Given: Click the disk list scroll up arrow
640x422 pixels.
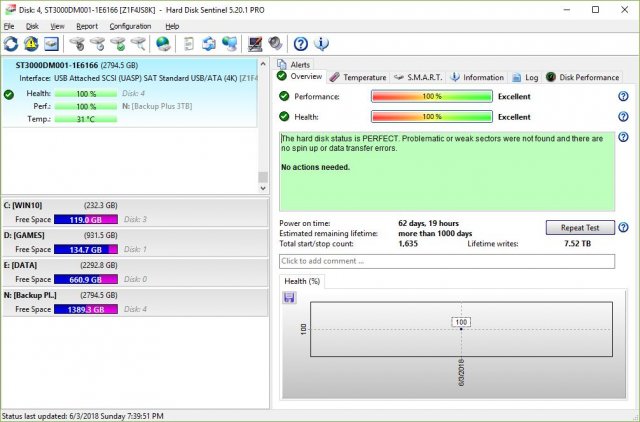Looking at the screenshot, I should coord(263,64).
